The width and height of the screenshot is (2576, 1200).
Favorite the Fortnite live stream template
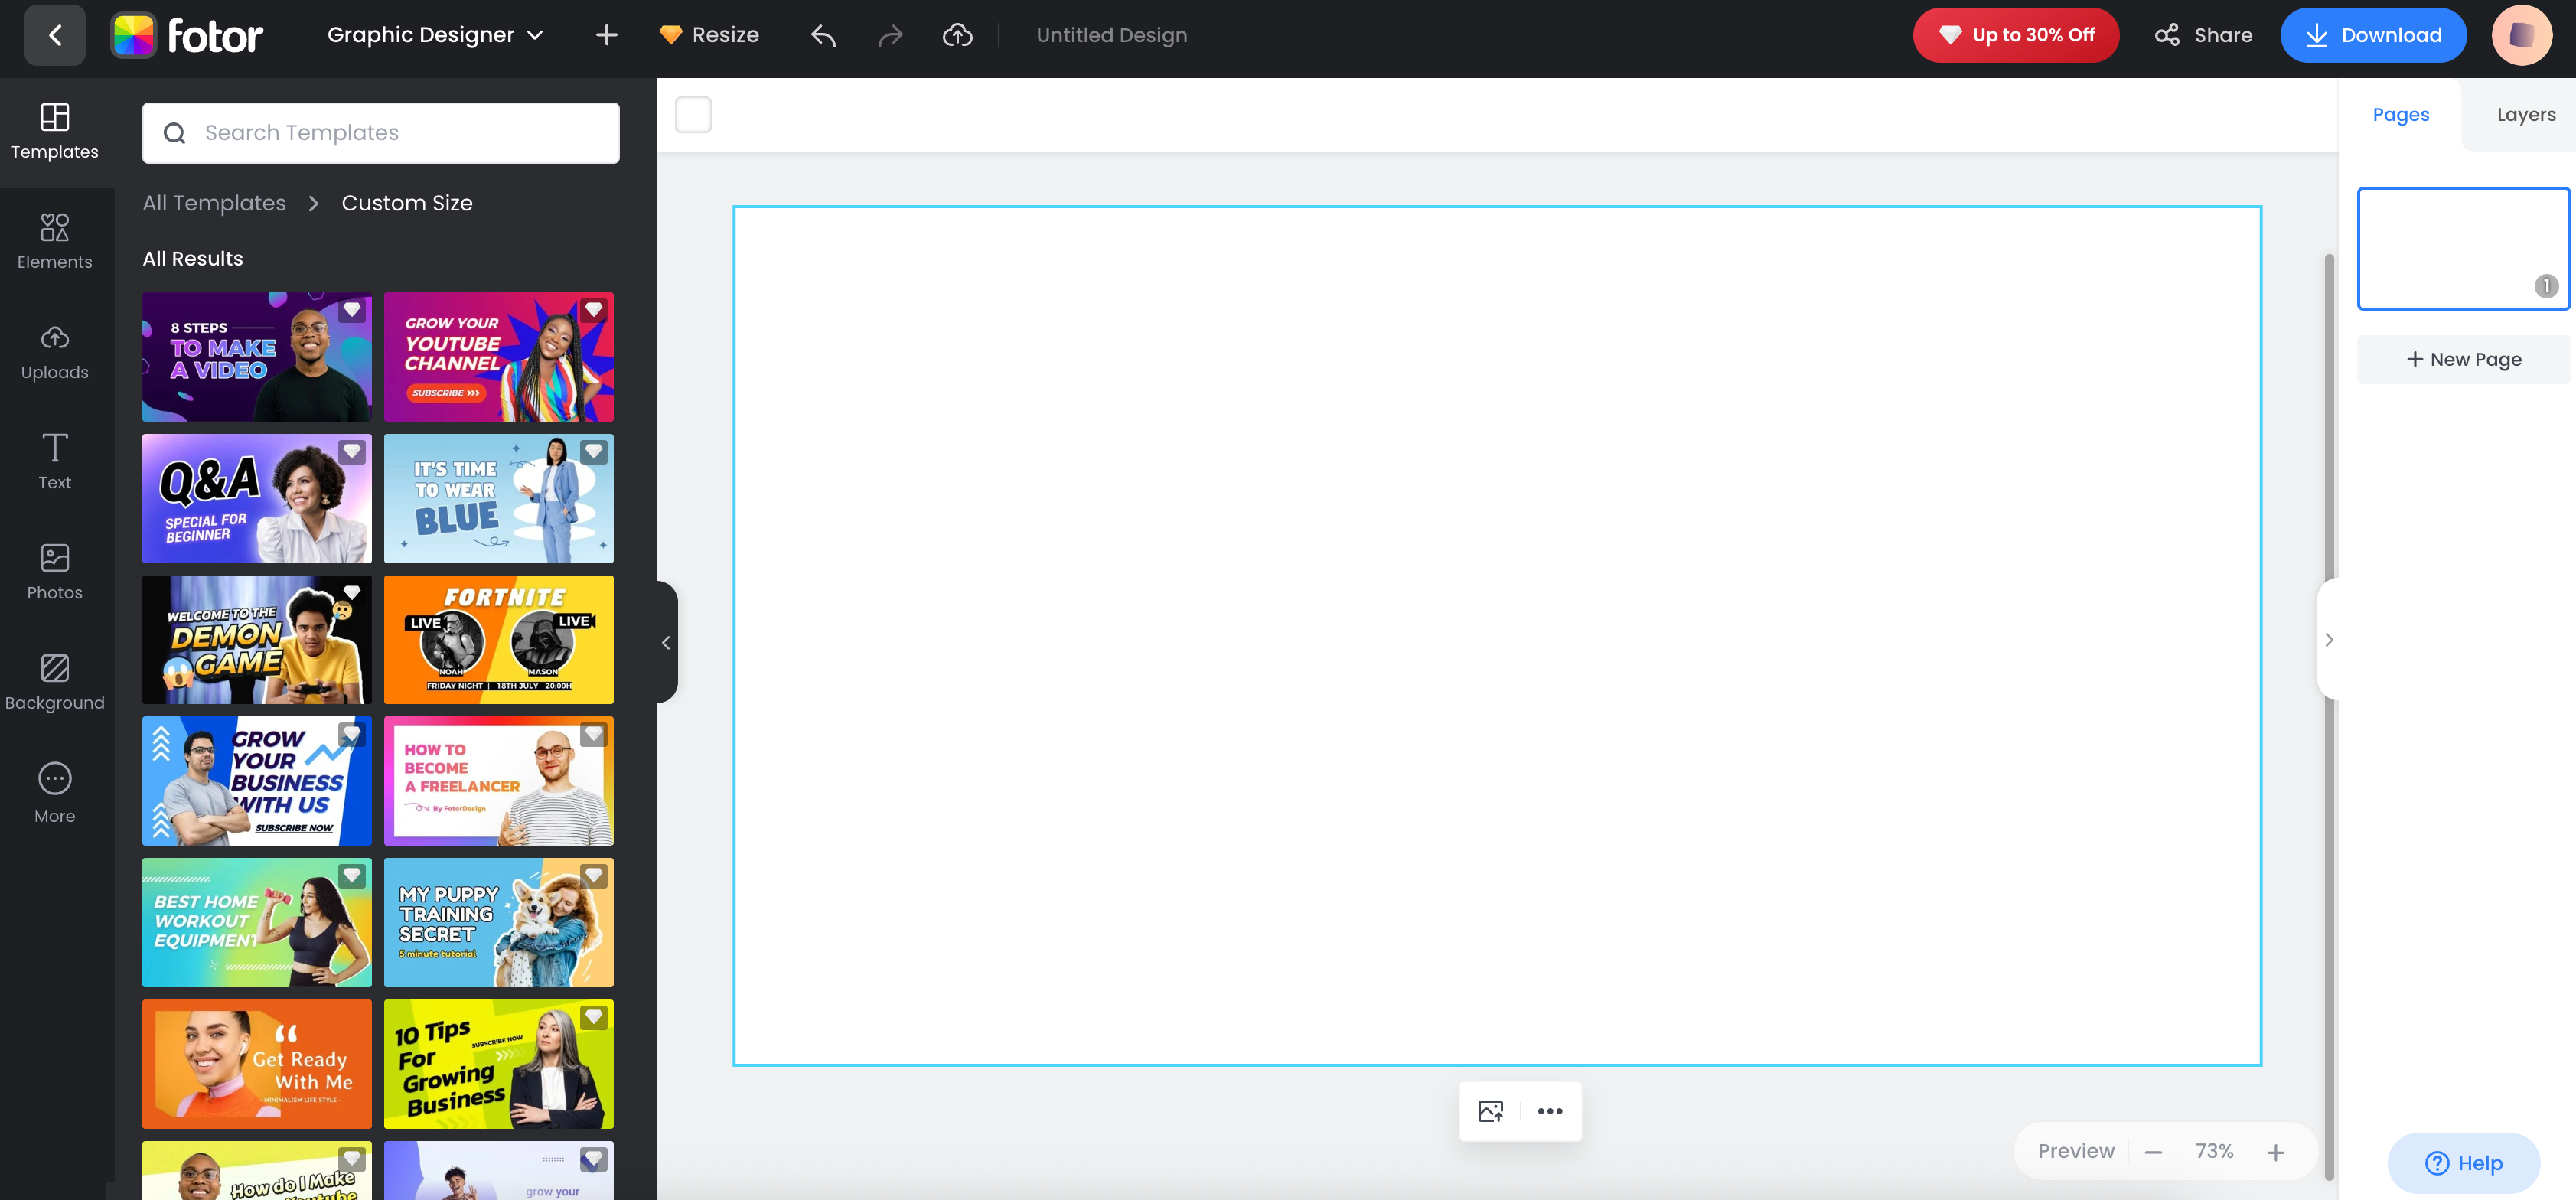tap(594, 592)
